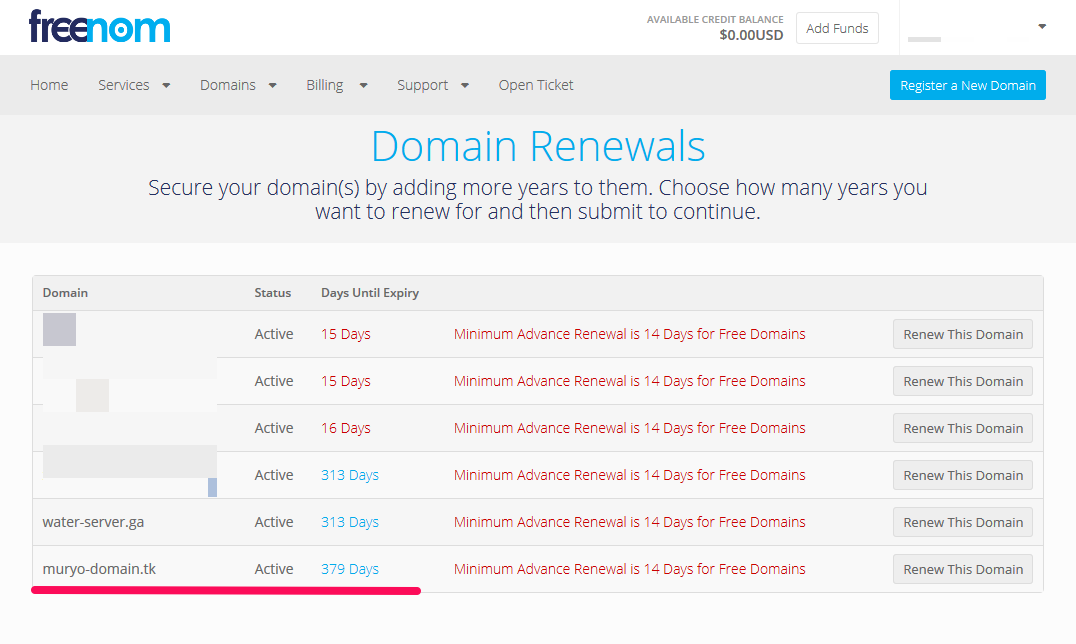The width and height of the screenshot is (1076, 644).
Task: Click the Status column header
Action: pyautogui.click(x=272, y=292)
